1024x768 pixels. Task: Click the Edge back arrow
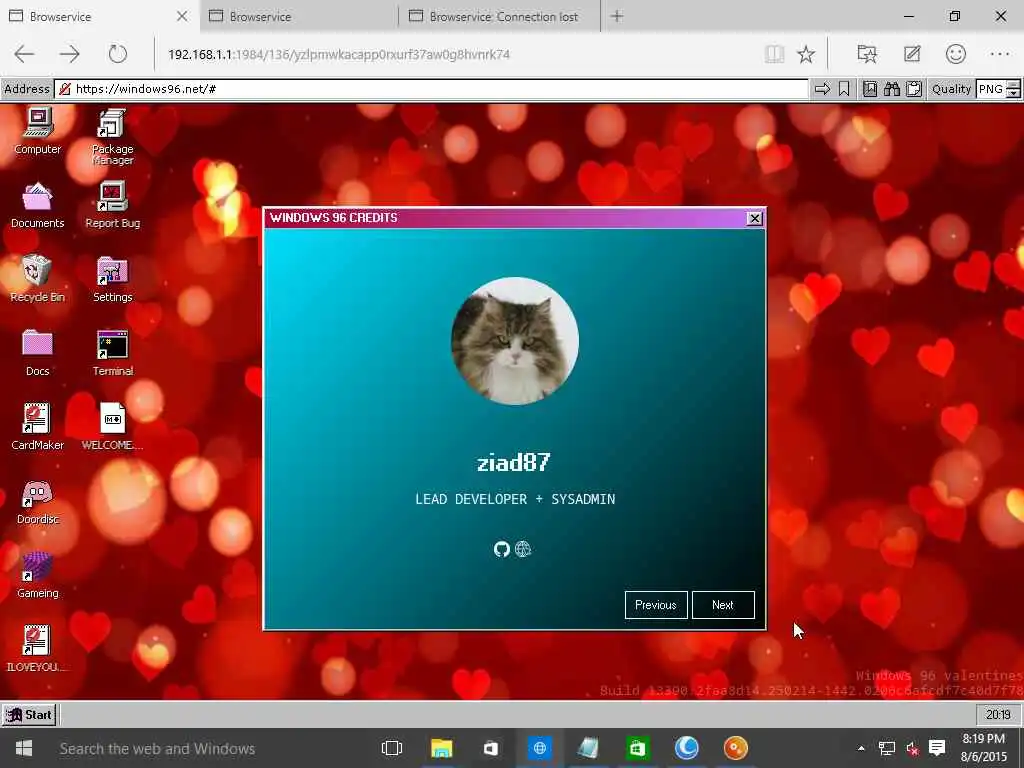(x=24, y=54)
